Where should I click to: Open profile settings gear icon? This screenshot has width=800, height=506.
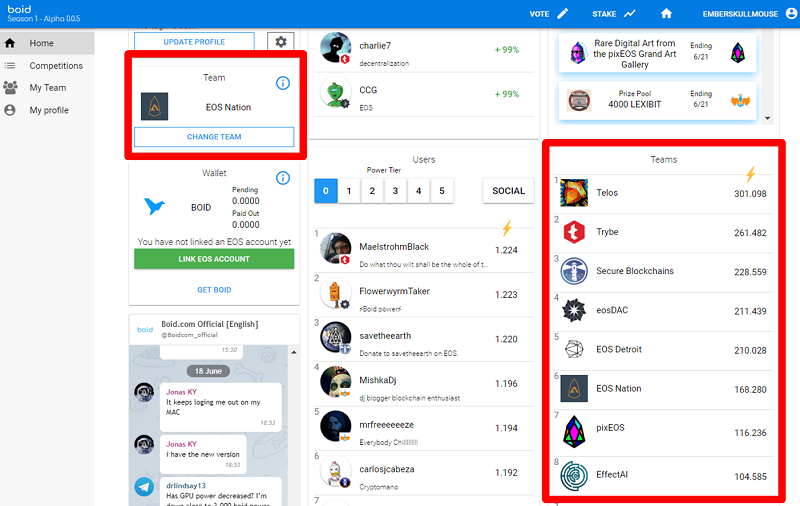(281, 42)
